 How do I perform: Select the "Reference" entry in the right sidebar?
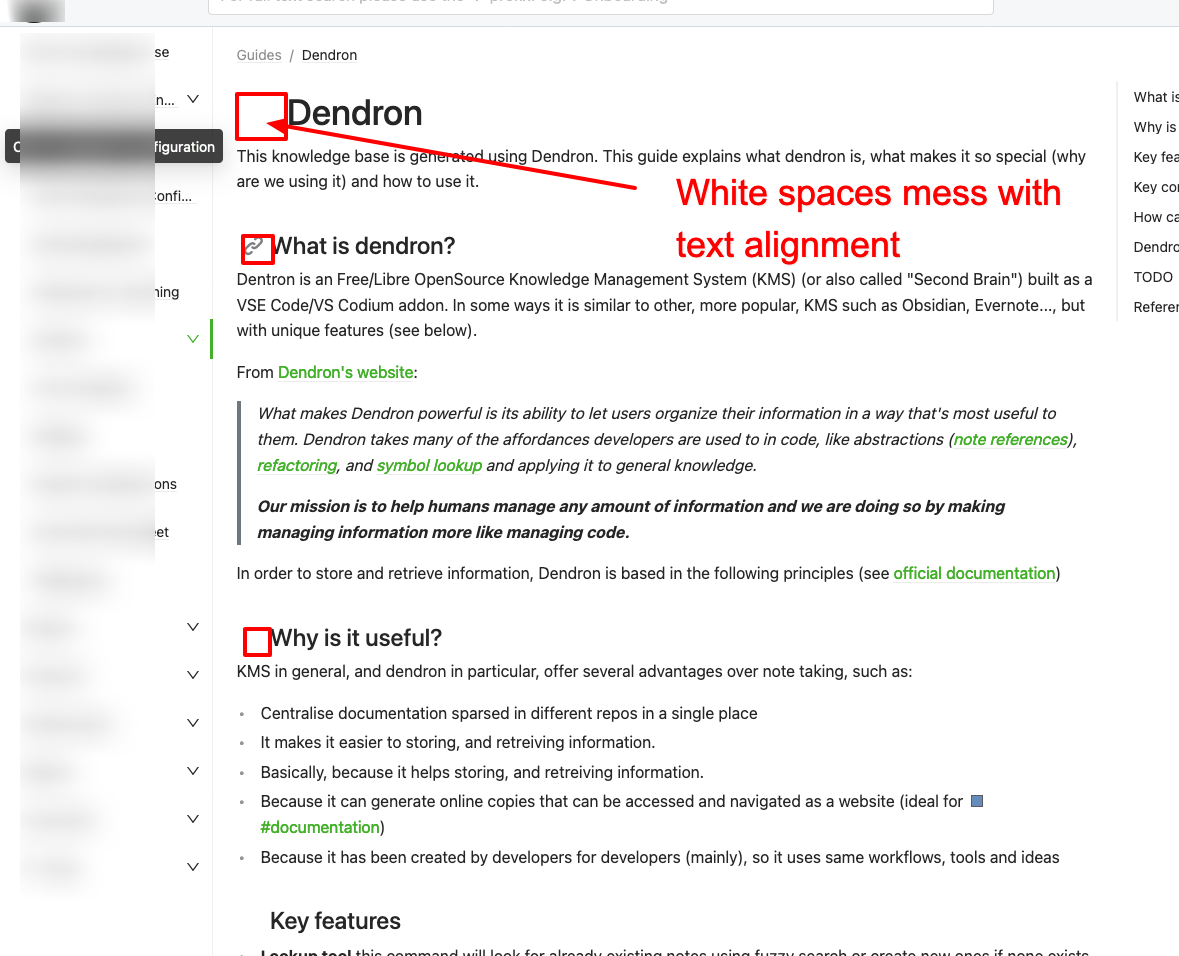coord(1156,307)
